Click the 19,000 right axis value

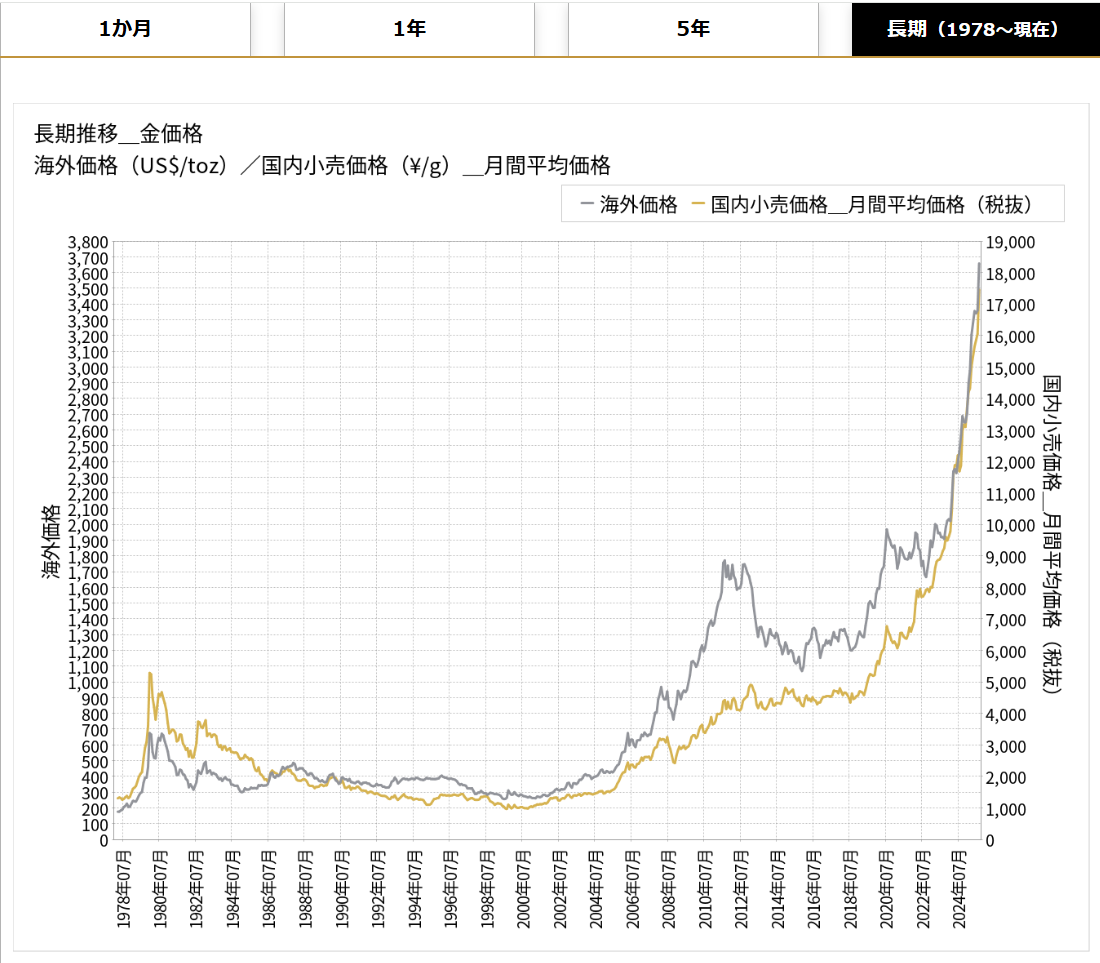[1011, 242]
